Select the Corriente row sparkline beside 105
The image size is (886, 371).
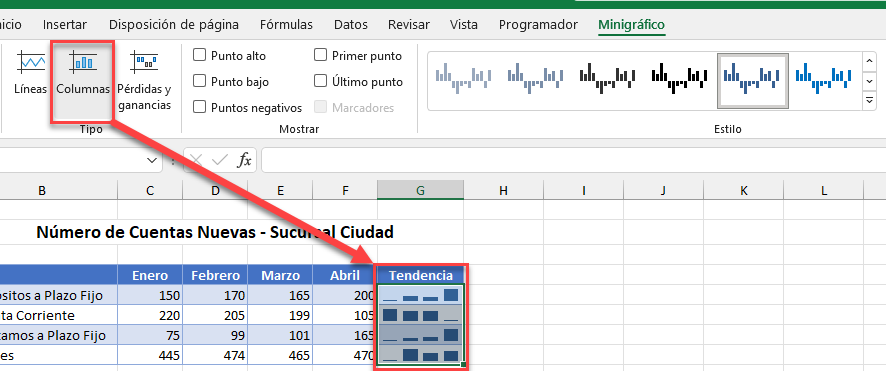(x=420, y=315)
